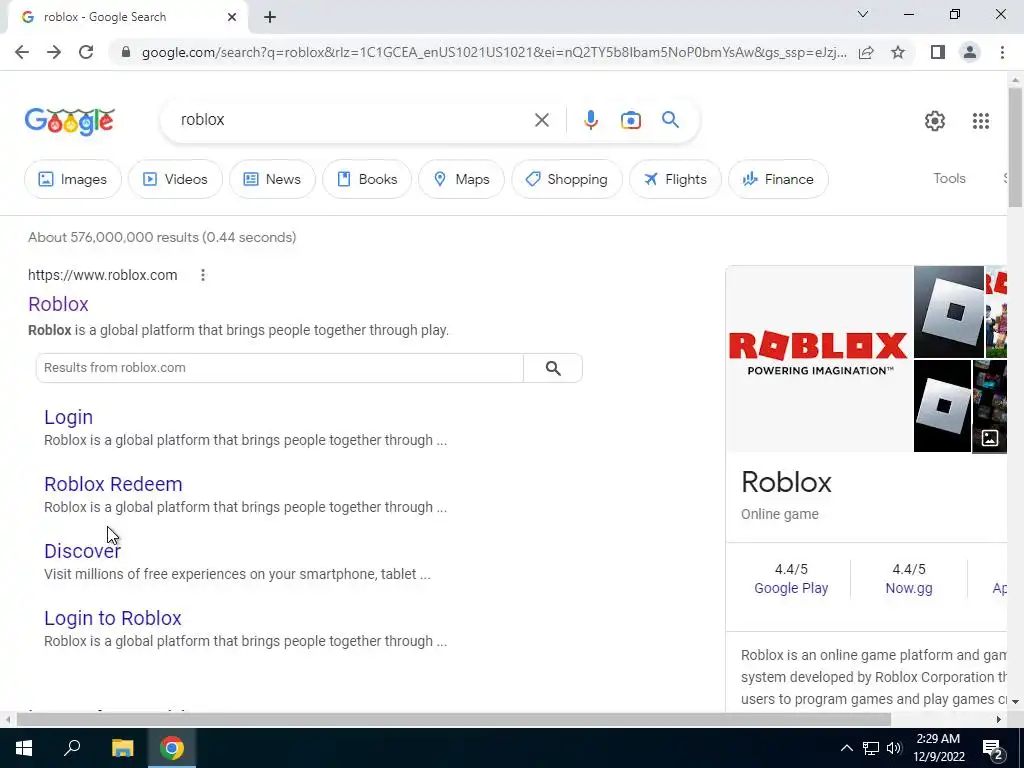Switch to Maps results

coord(461,179)
